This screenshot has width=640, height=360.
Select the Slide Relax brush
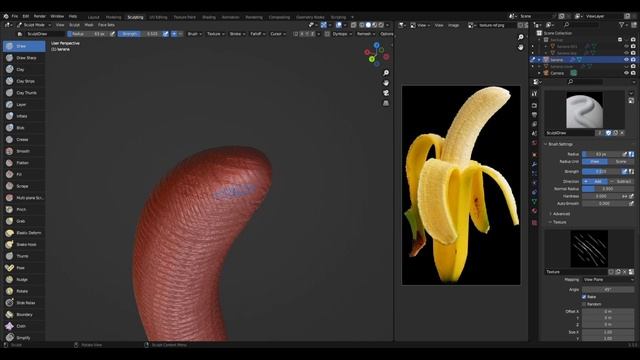(24, 303)
